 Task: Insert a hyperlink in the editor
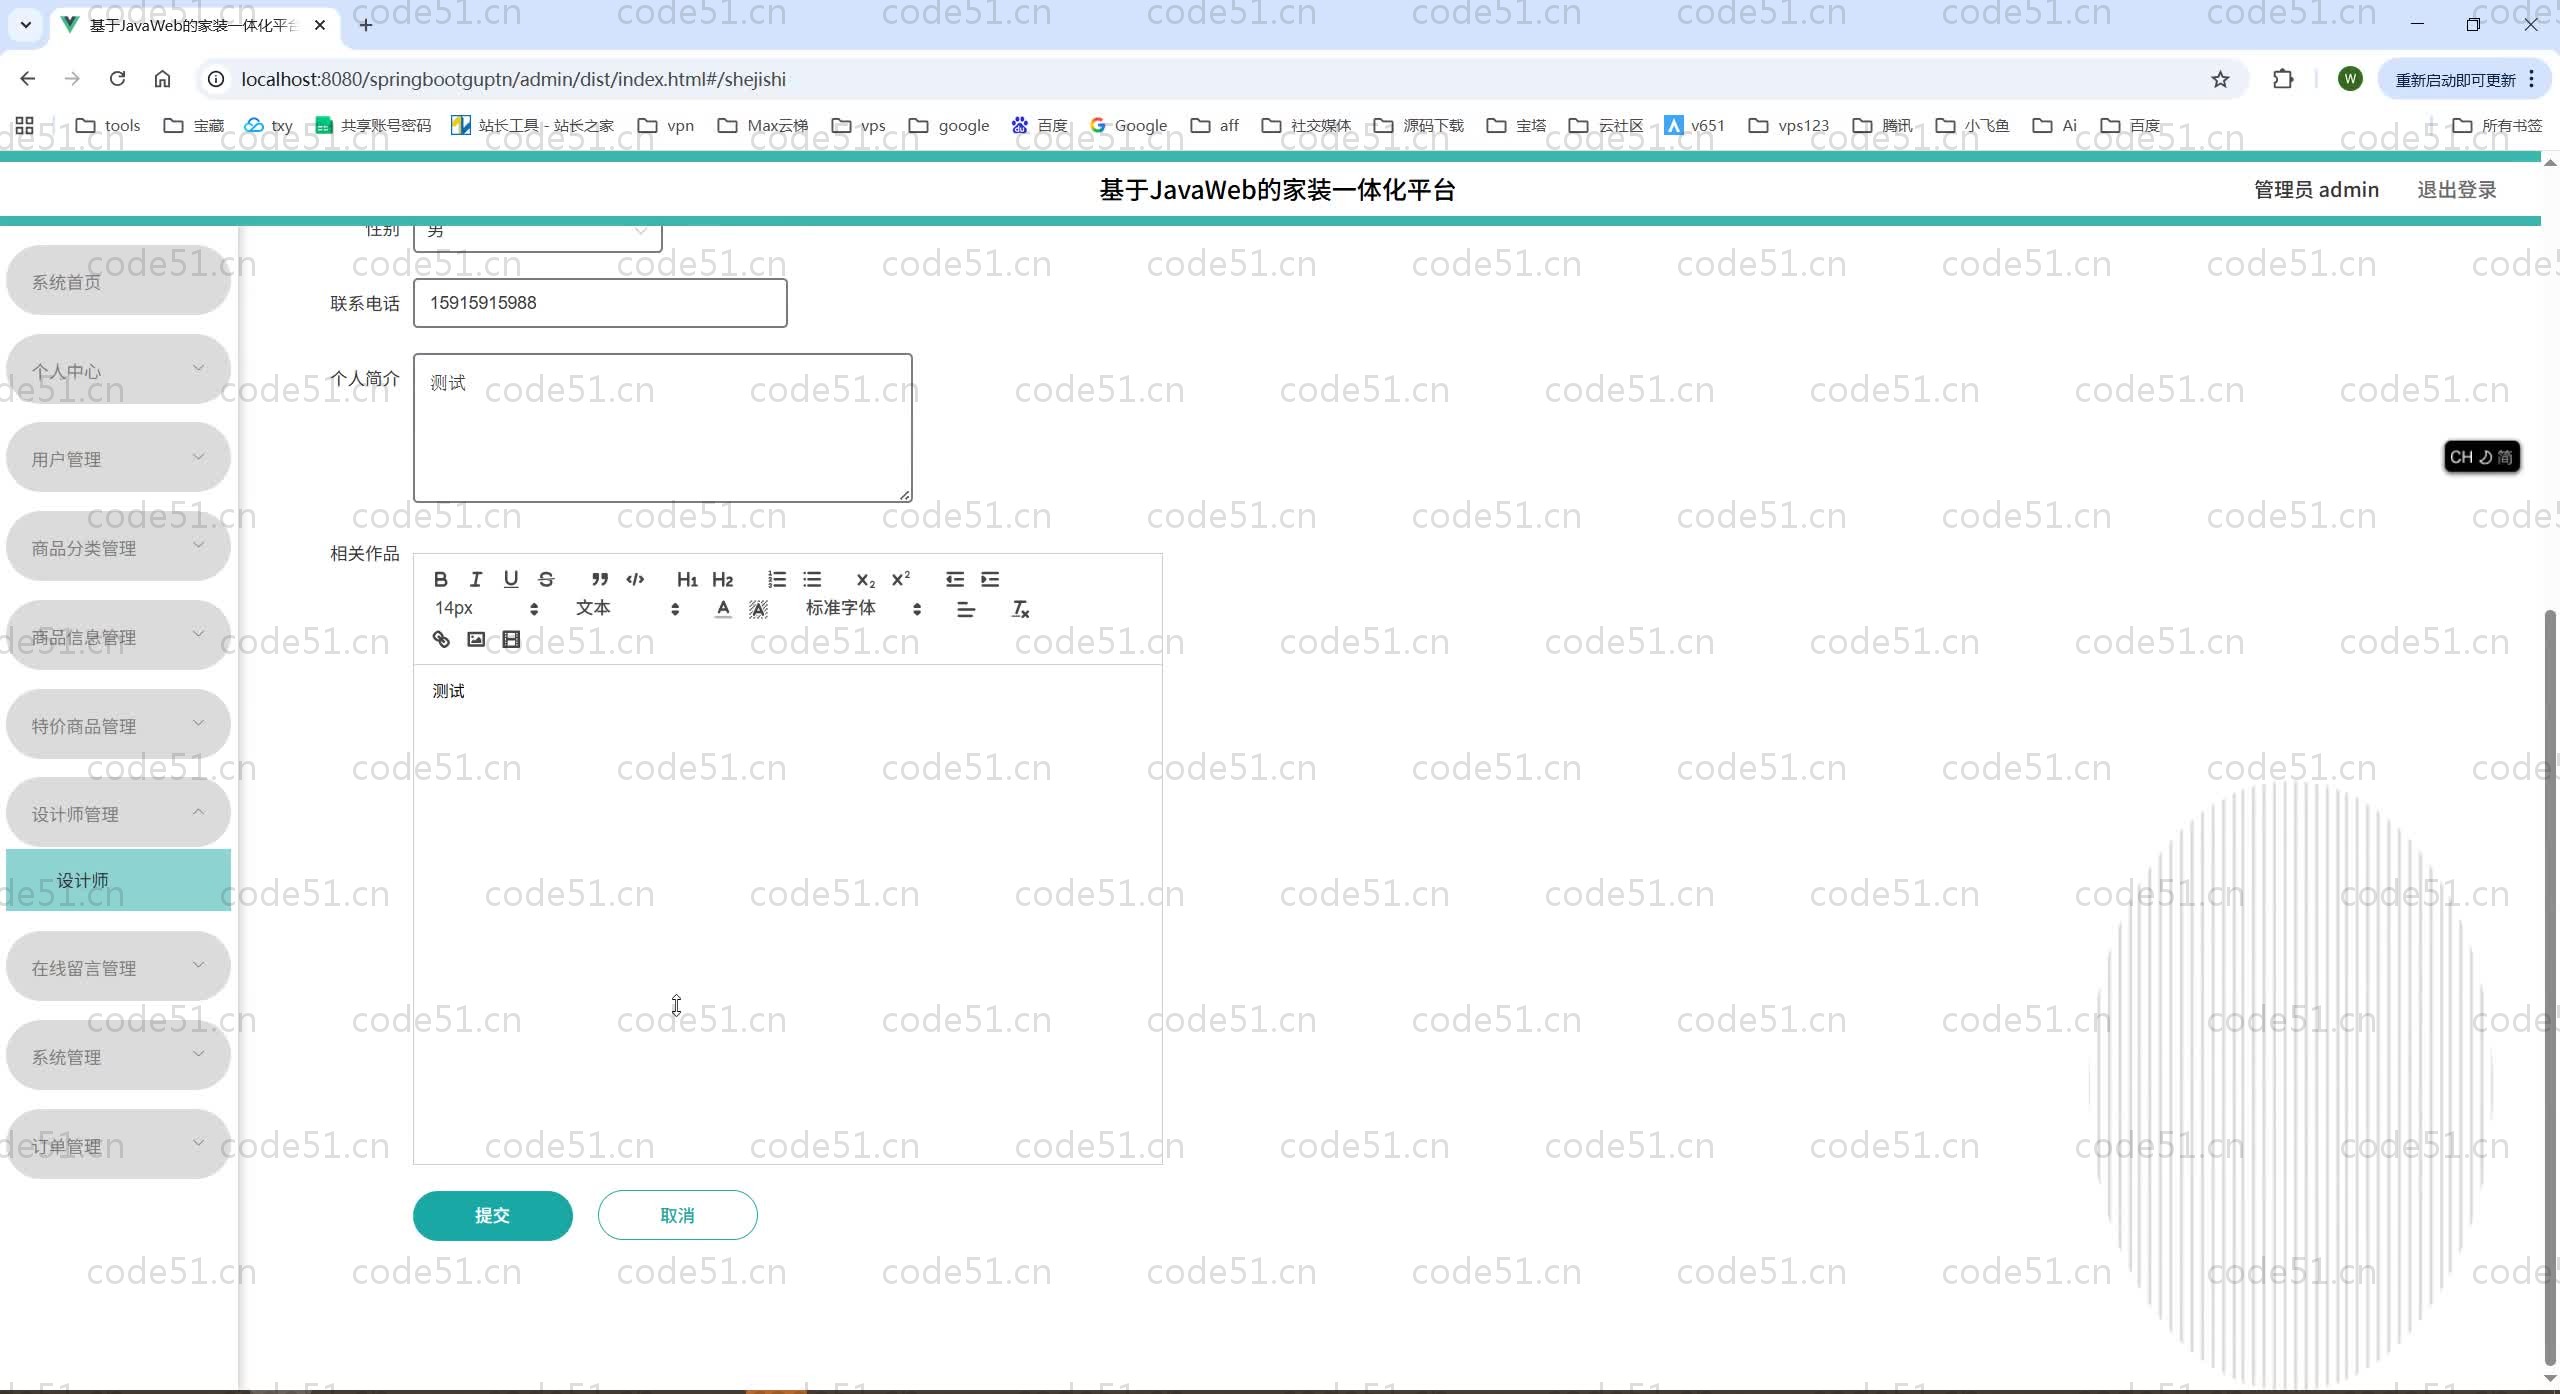441,639
